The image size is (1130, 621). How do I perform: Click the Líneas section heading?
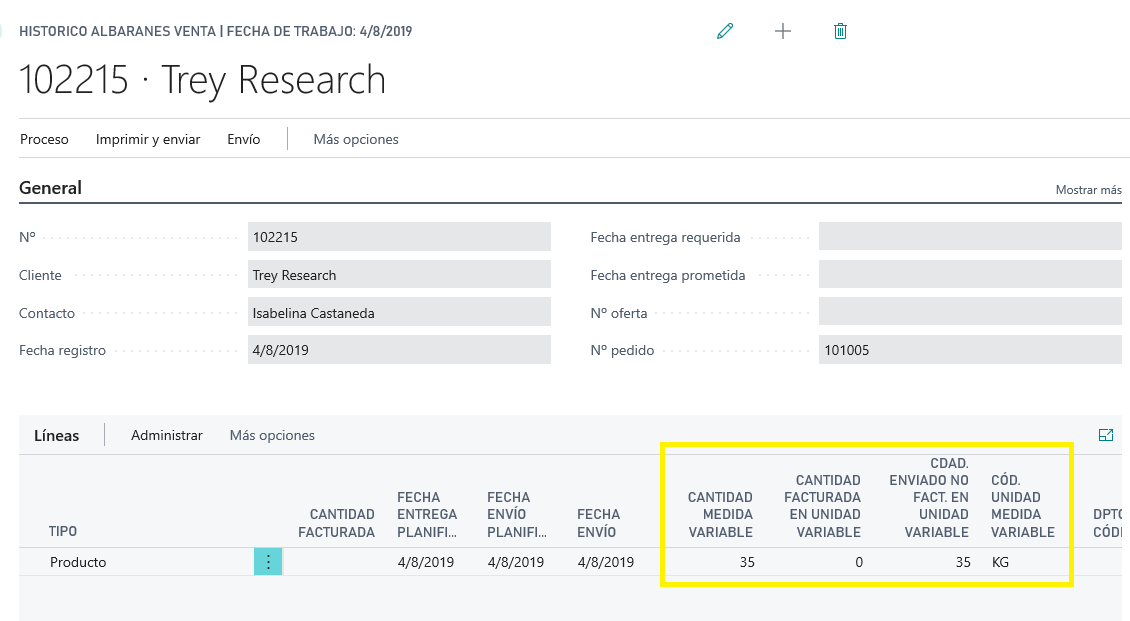coord(56,436)
